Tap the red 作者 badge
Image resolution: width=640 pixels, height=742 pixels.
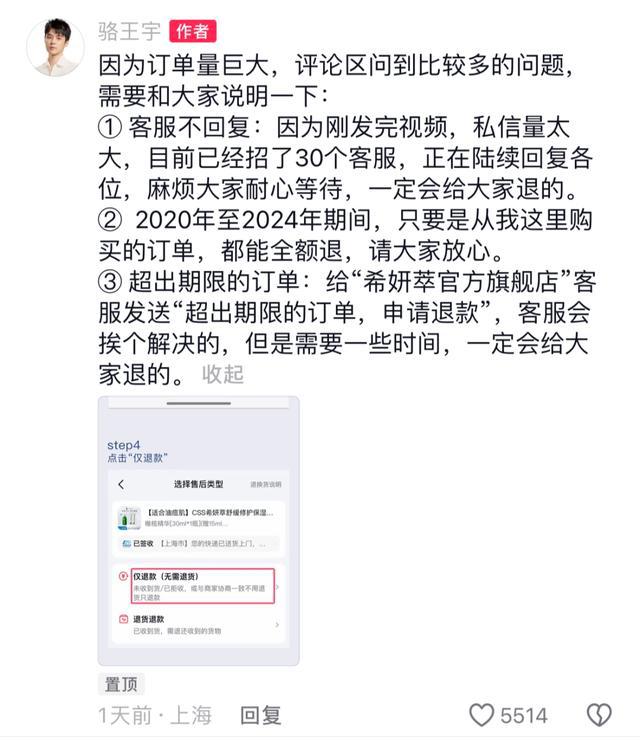[x=193, y=32]
